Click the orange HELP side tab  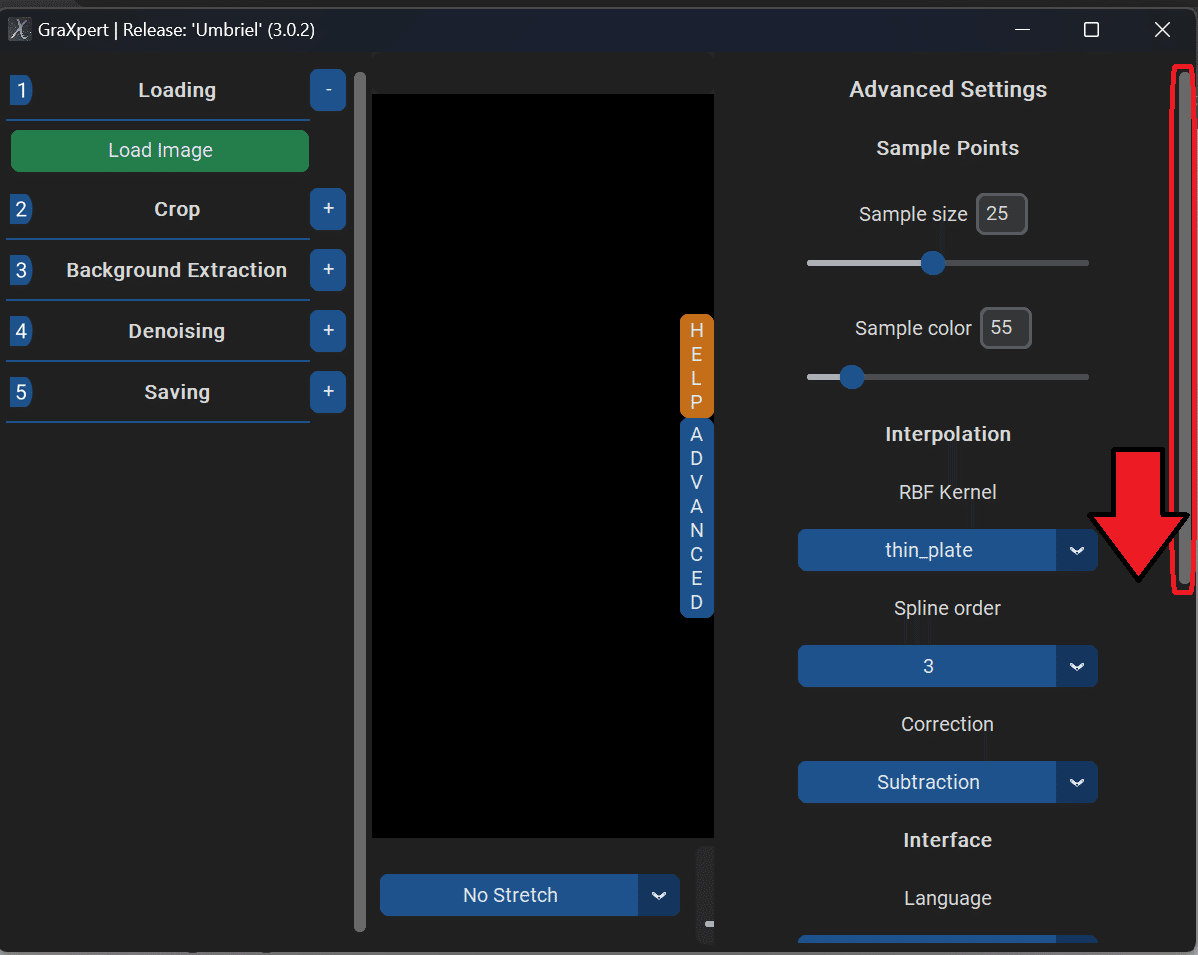point(697,366)
